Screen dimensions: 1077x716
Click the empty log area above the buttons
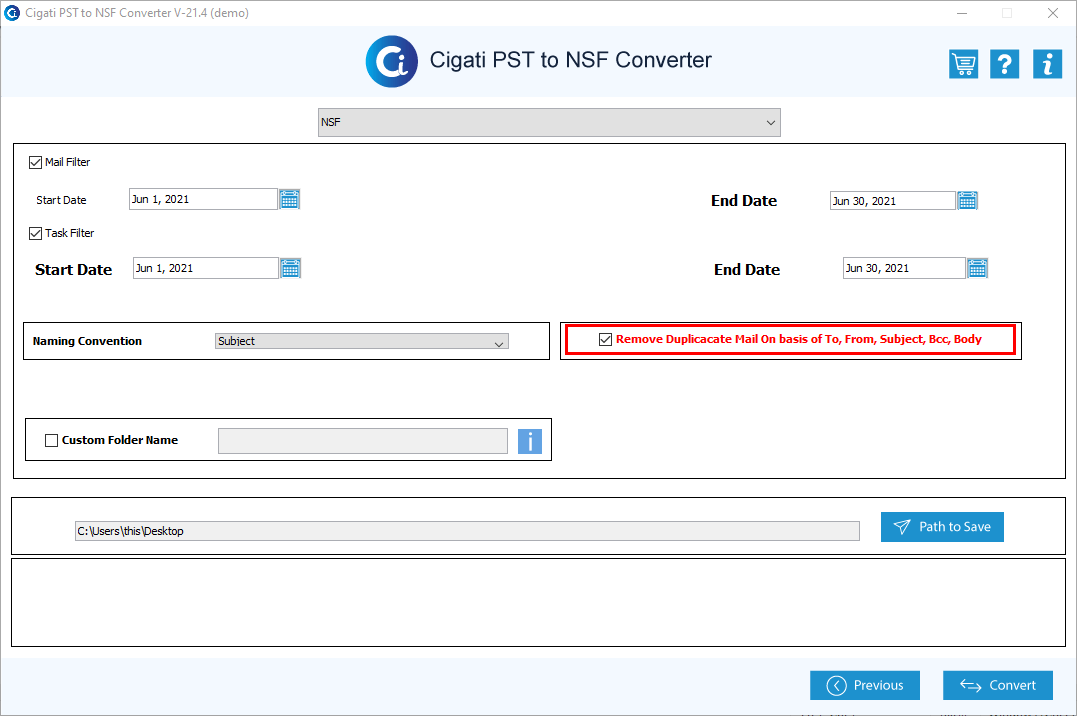pos(538,603)
